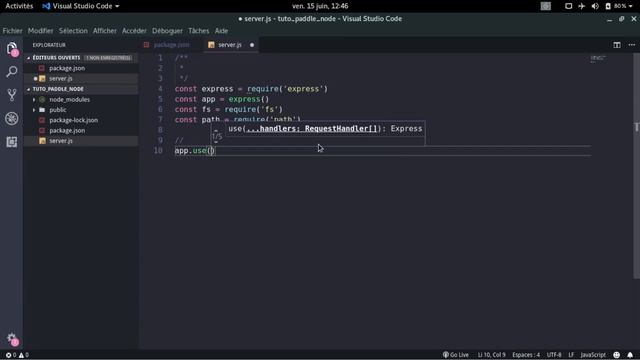Open the Aide menu
Screen dimensions: 640x360
click(221, 31)
